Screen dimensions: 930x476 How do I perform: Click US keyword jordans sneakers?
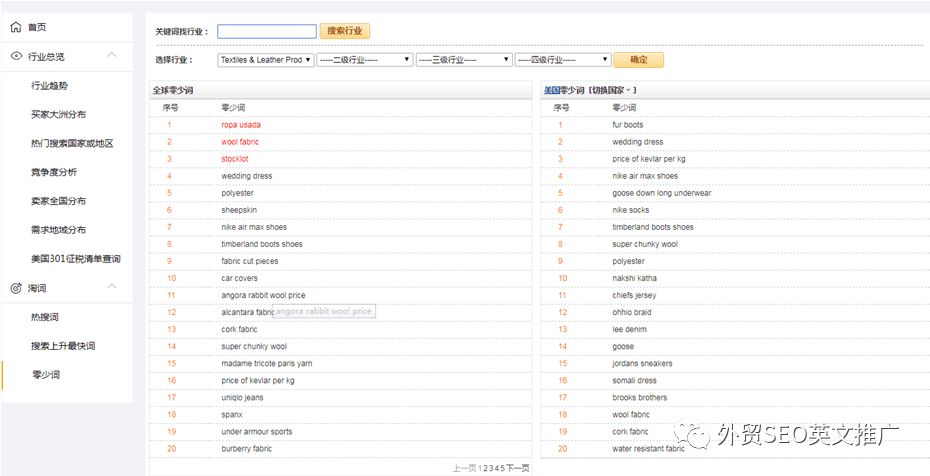(642, 363)
